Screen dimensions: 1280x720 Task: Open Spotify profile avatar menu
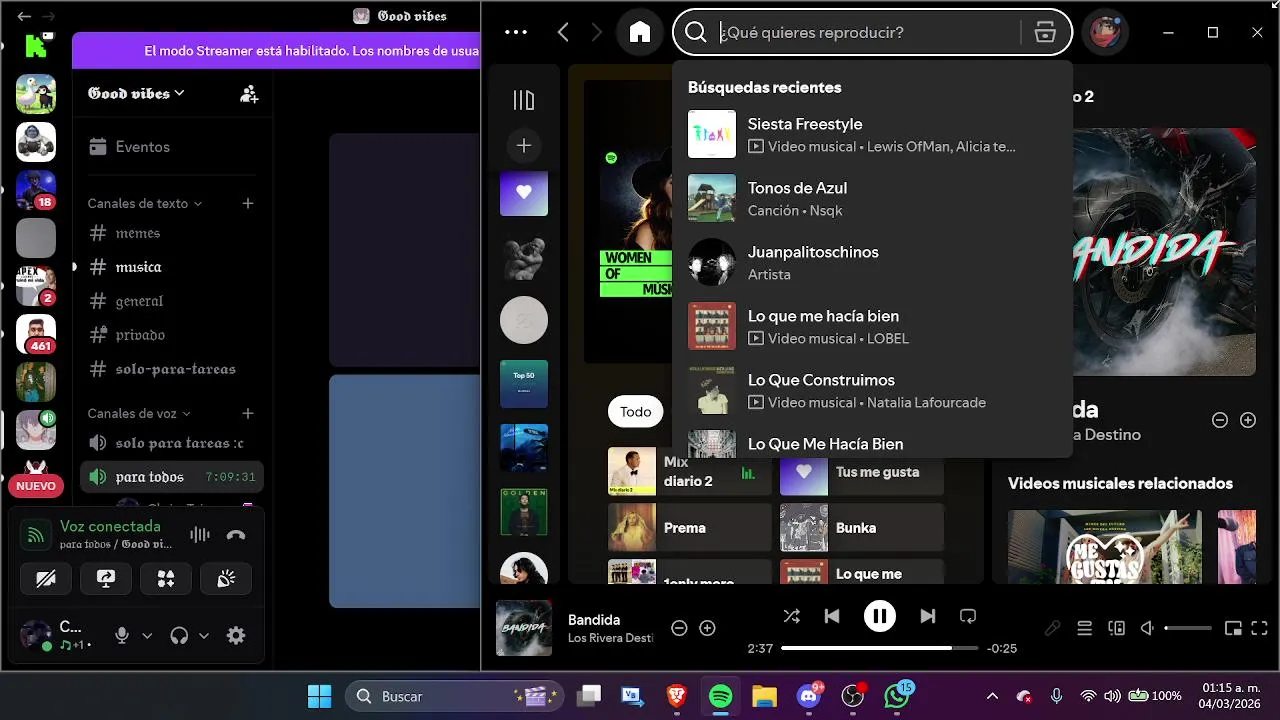[x=1104, y=32]
